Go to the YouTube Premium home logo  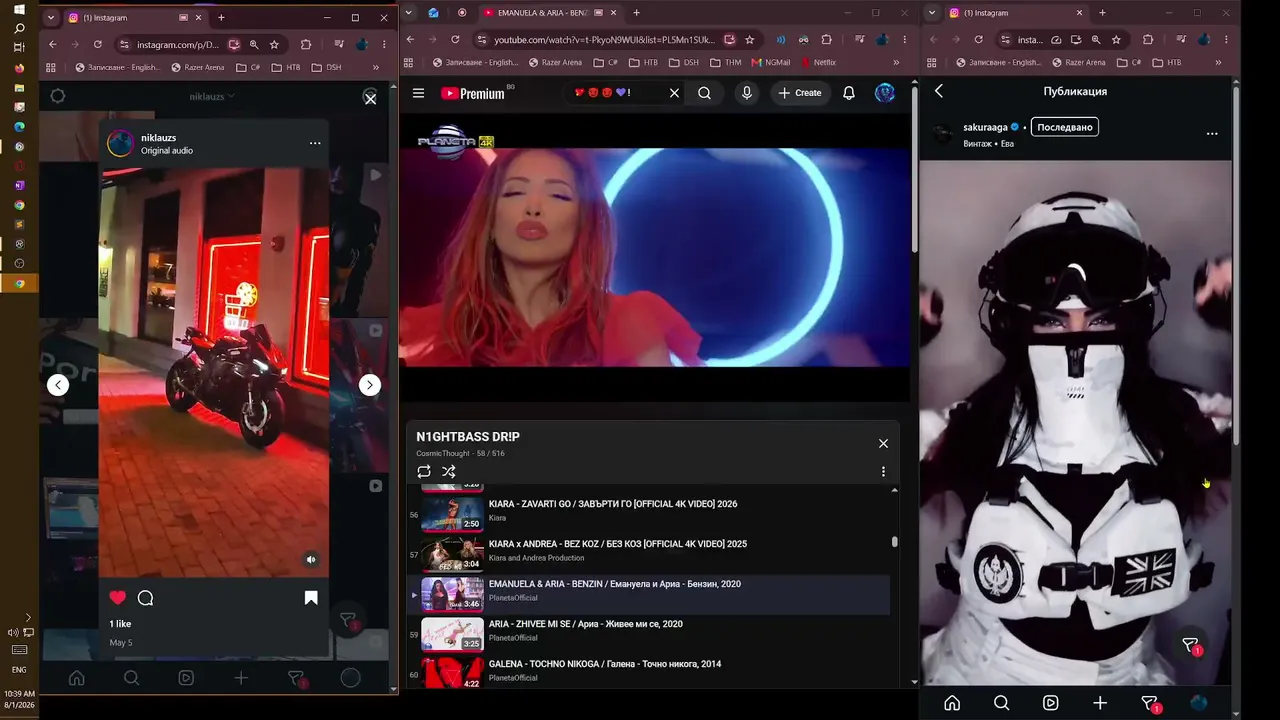tap(473, 93)
